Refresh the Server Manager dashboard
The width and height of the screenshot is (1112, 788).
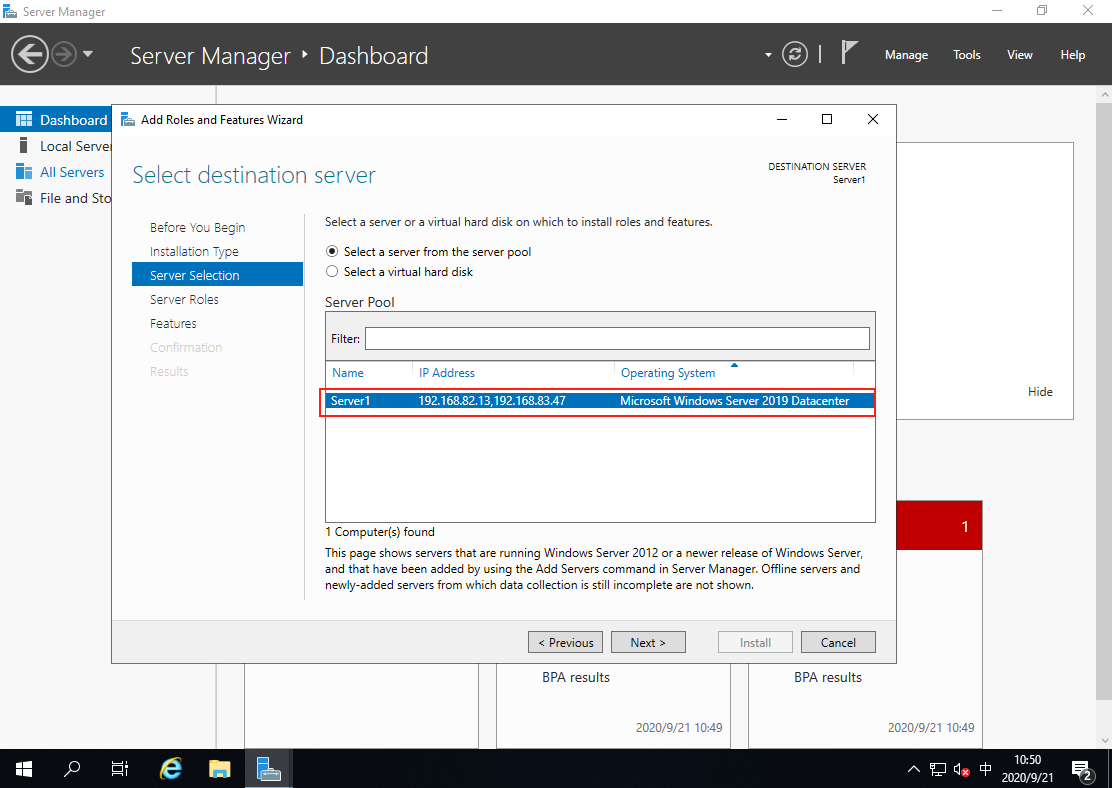click(x=794, y=55)
